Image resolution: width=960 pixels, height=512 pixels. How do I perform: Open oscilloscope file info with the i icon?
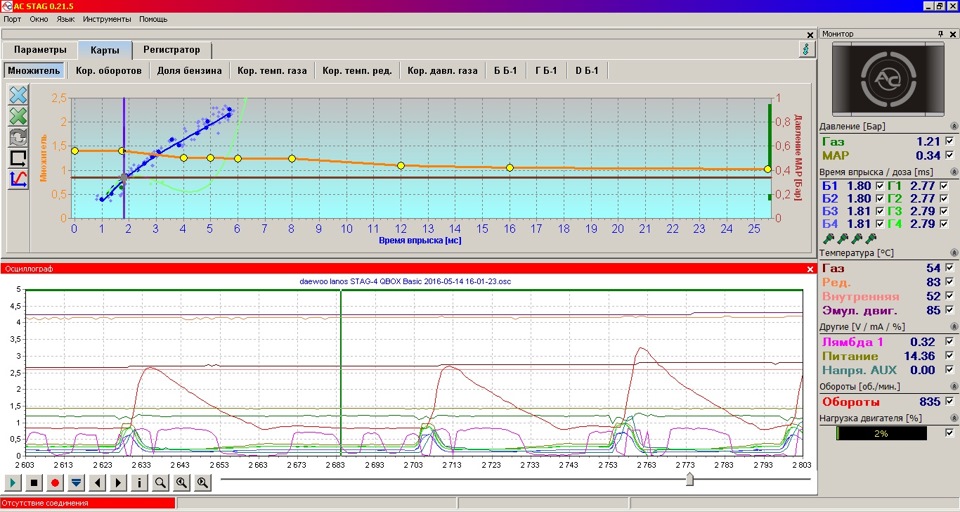[139, 483]
